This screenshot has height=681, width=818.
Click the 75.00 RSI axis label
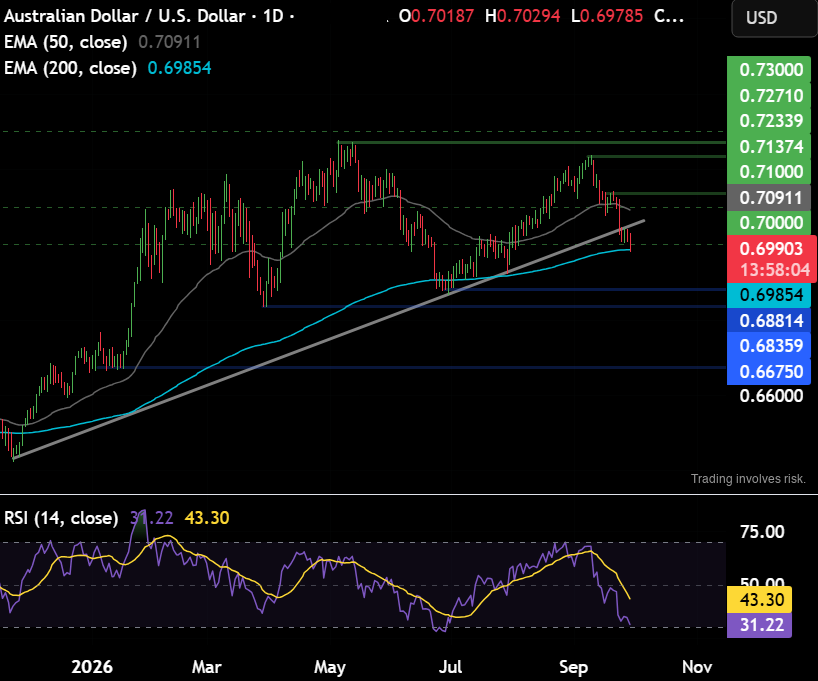click(762, 532)
